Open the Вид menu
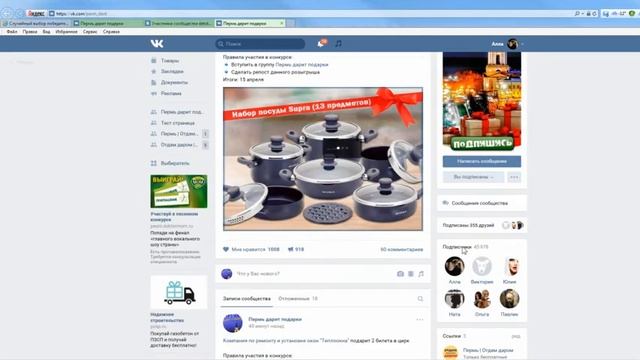This screenshot has height=360, width=640. [x=47, y=31]
